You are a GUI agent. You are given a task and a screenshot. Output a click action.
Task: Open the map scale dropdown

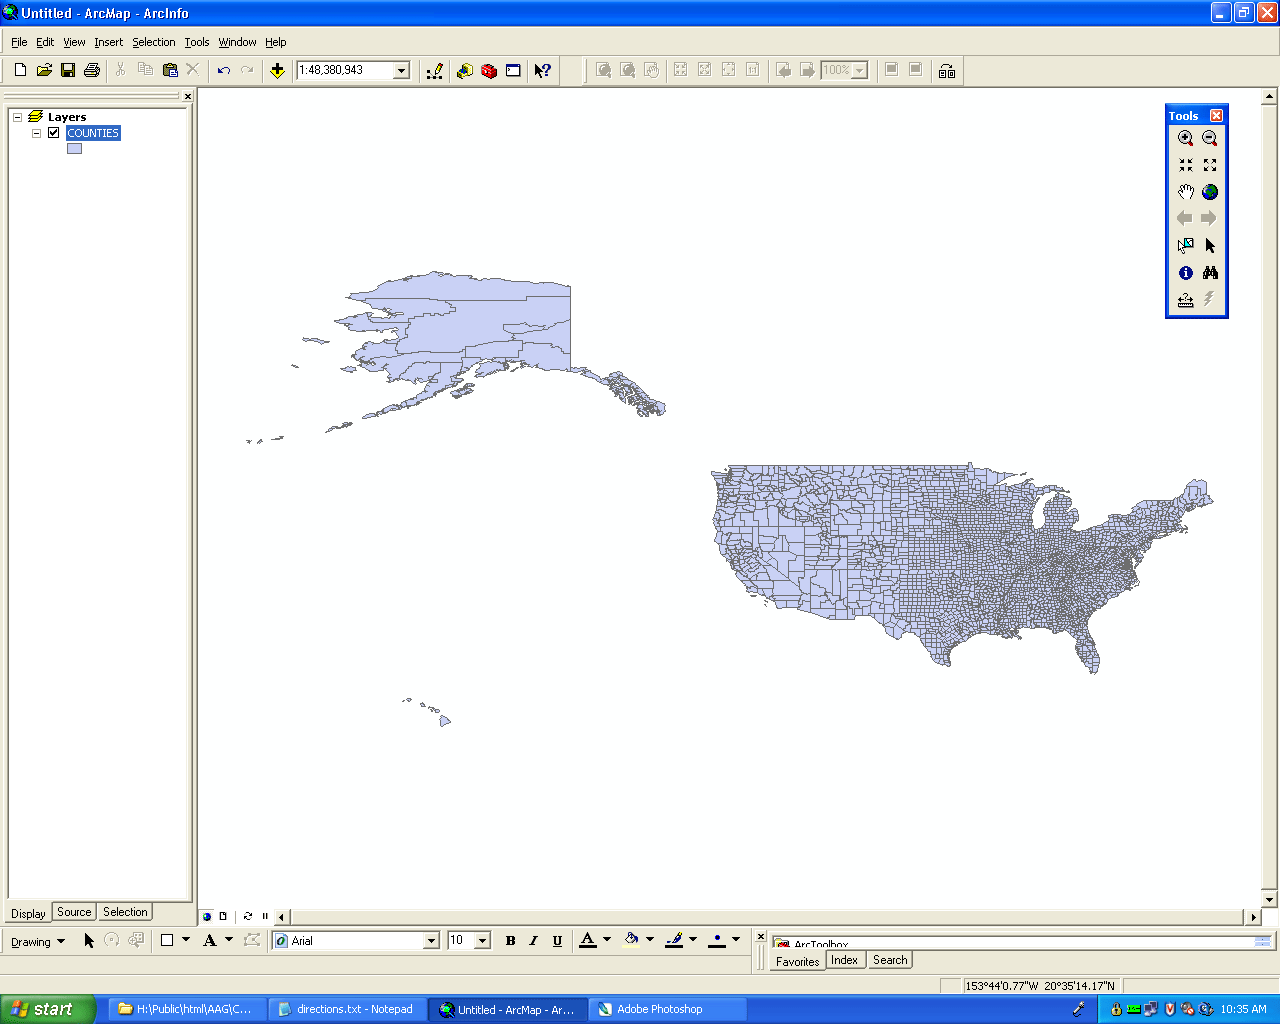[401, 70]
